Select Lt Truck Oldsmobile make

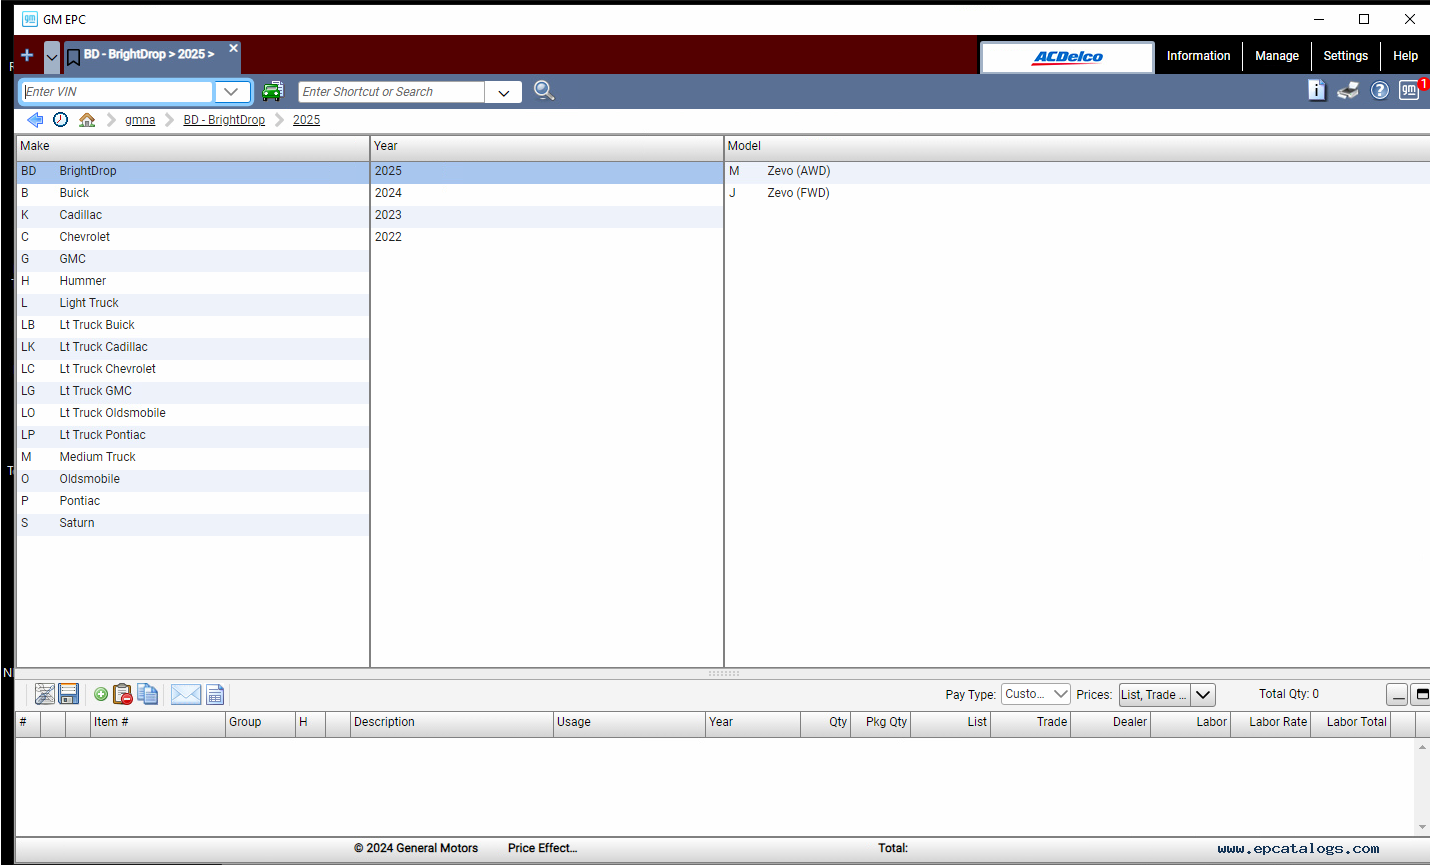pyautogui.click(x=193, y=413)
